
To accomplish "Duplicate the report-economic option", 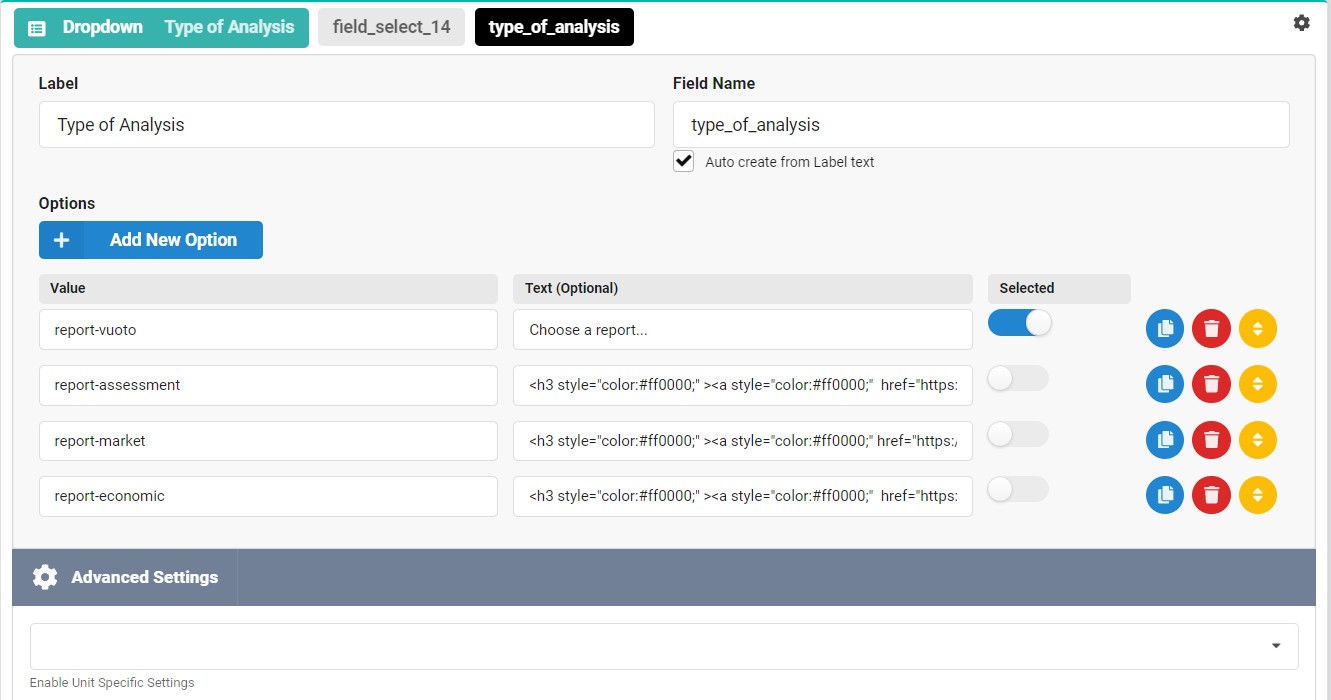I will coord(1164,494).
